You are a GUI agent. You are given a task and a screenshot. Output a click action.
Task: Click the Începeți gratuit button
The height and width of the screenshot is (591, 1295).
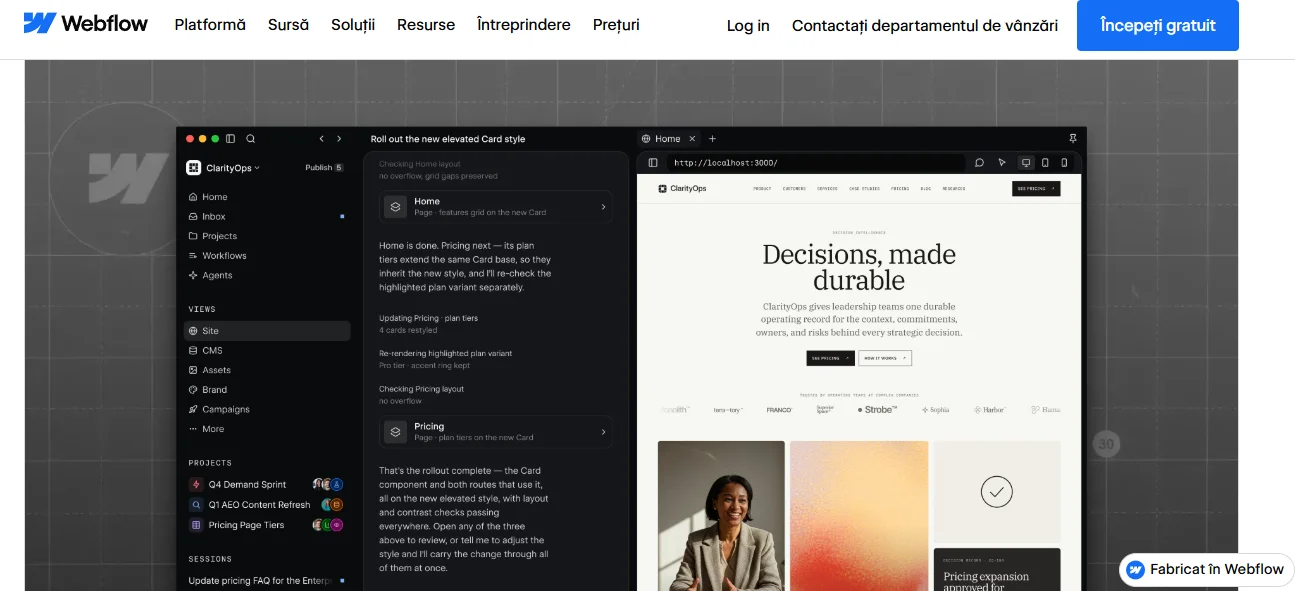click(1158, 25)
